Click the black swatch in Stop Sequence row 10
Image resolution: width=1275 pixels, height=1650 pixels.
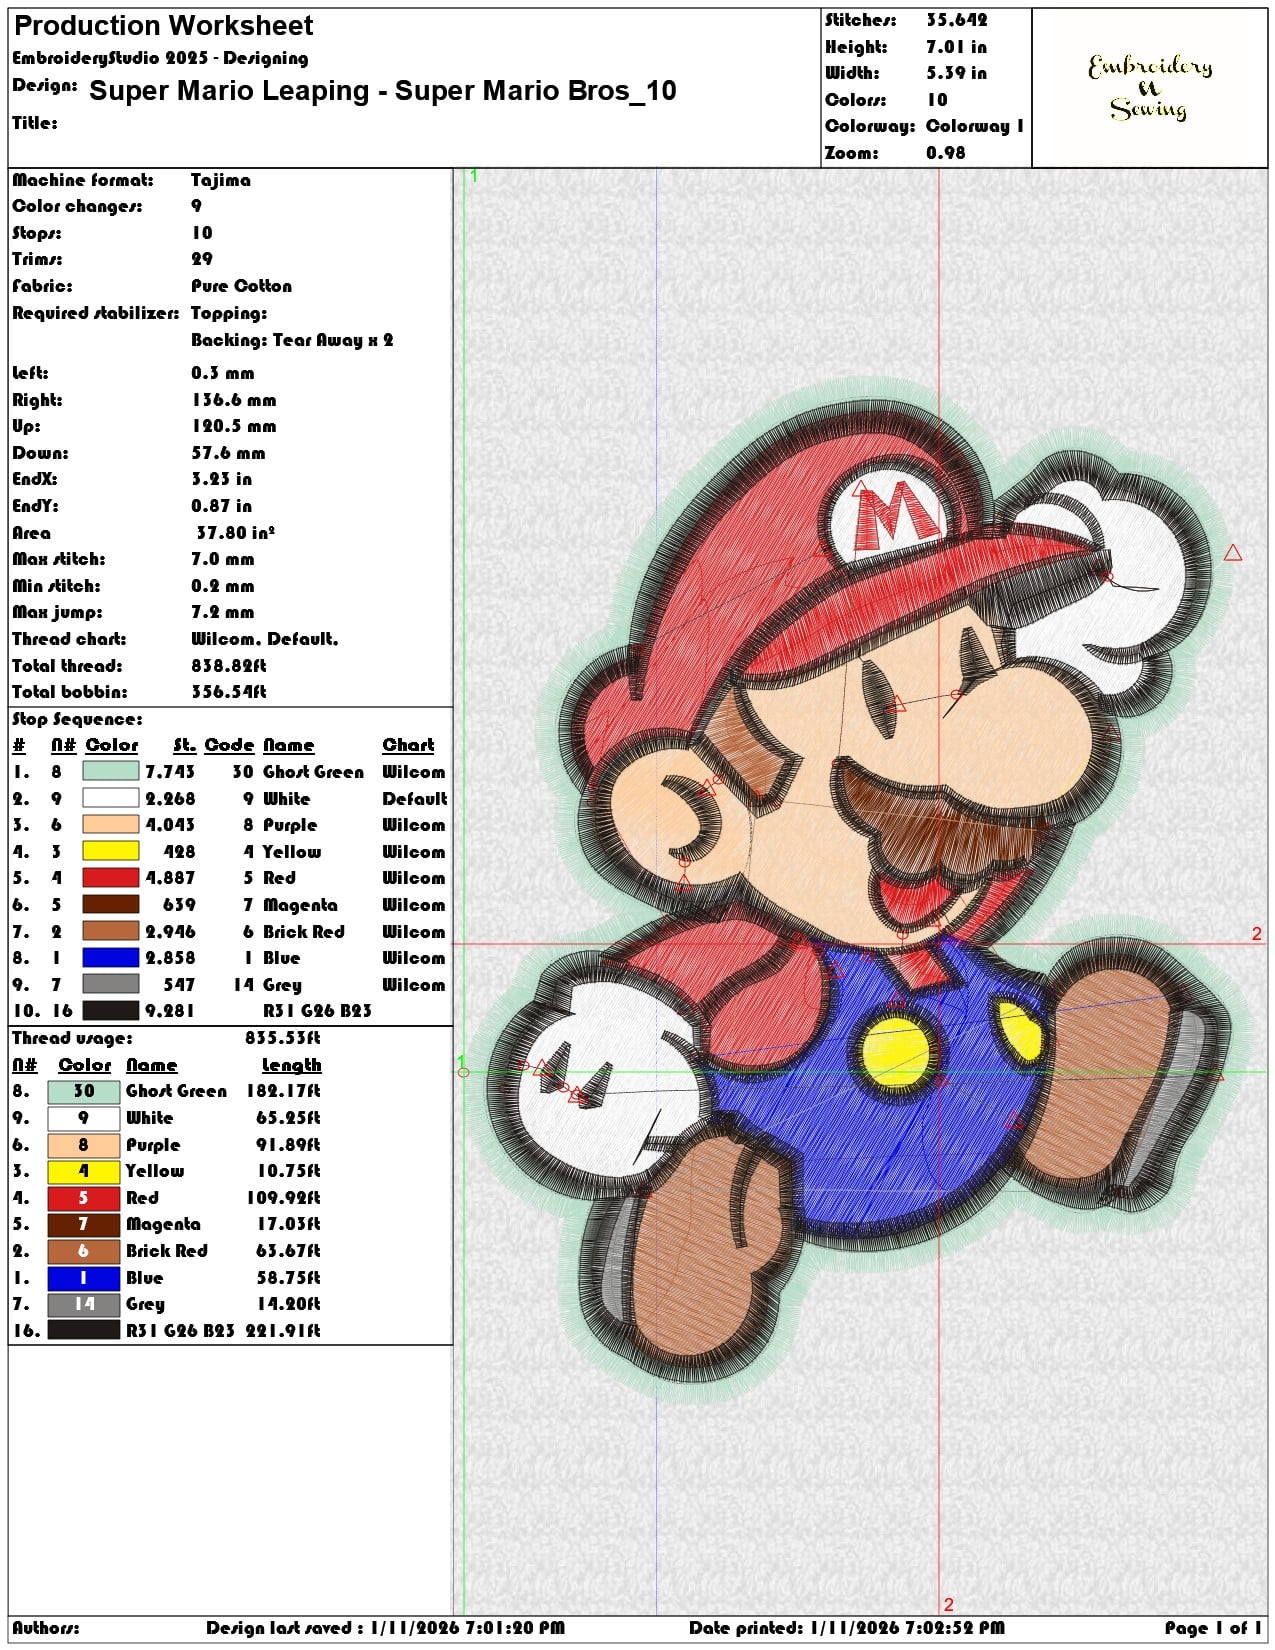(x=110, y=1011)
